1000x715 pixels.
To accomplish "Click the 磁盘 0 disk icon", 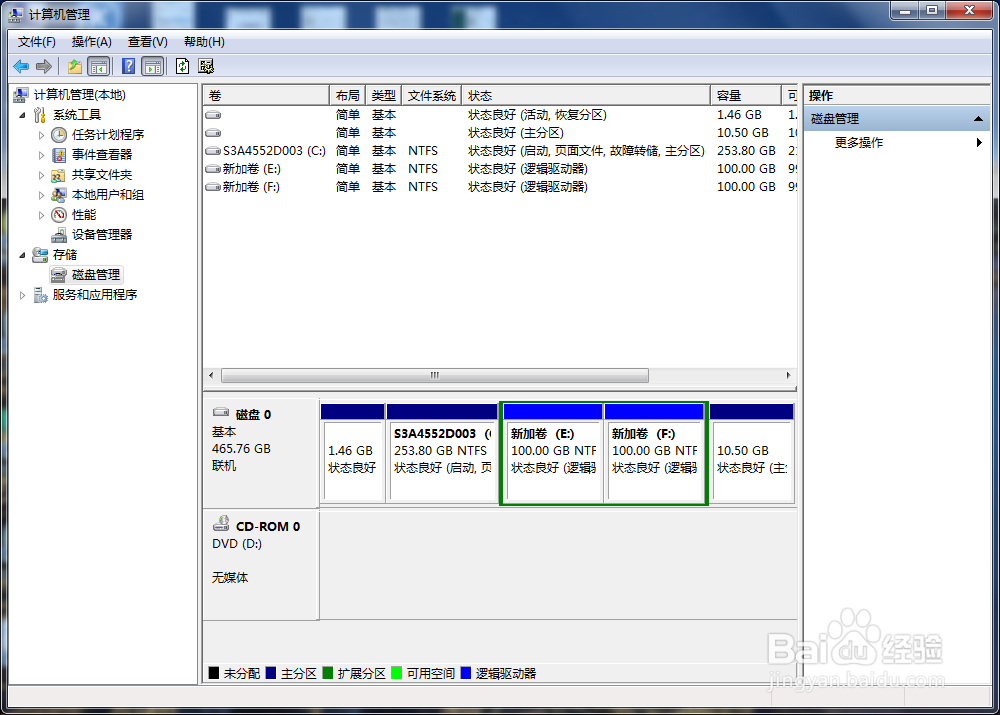I will [221, 412].
